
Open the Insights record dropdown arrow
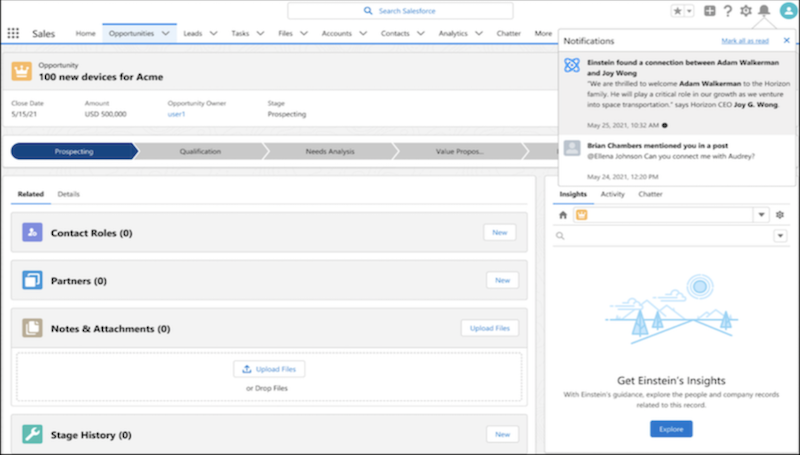click(x=761, y=215)
